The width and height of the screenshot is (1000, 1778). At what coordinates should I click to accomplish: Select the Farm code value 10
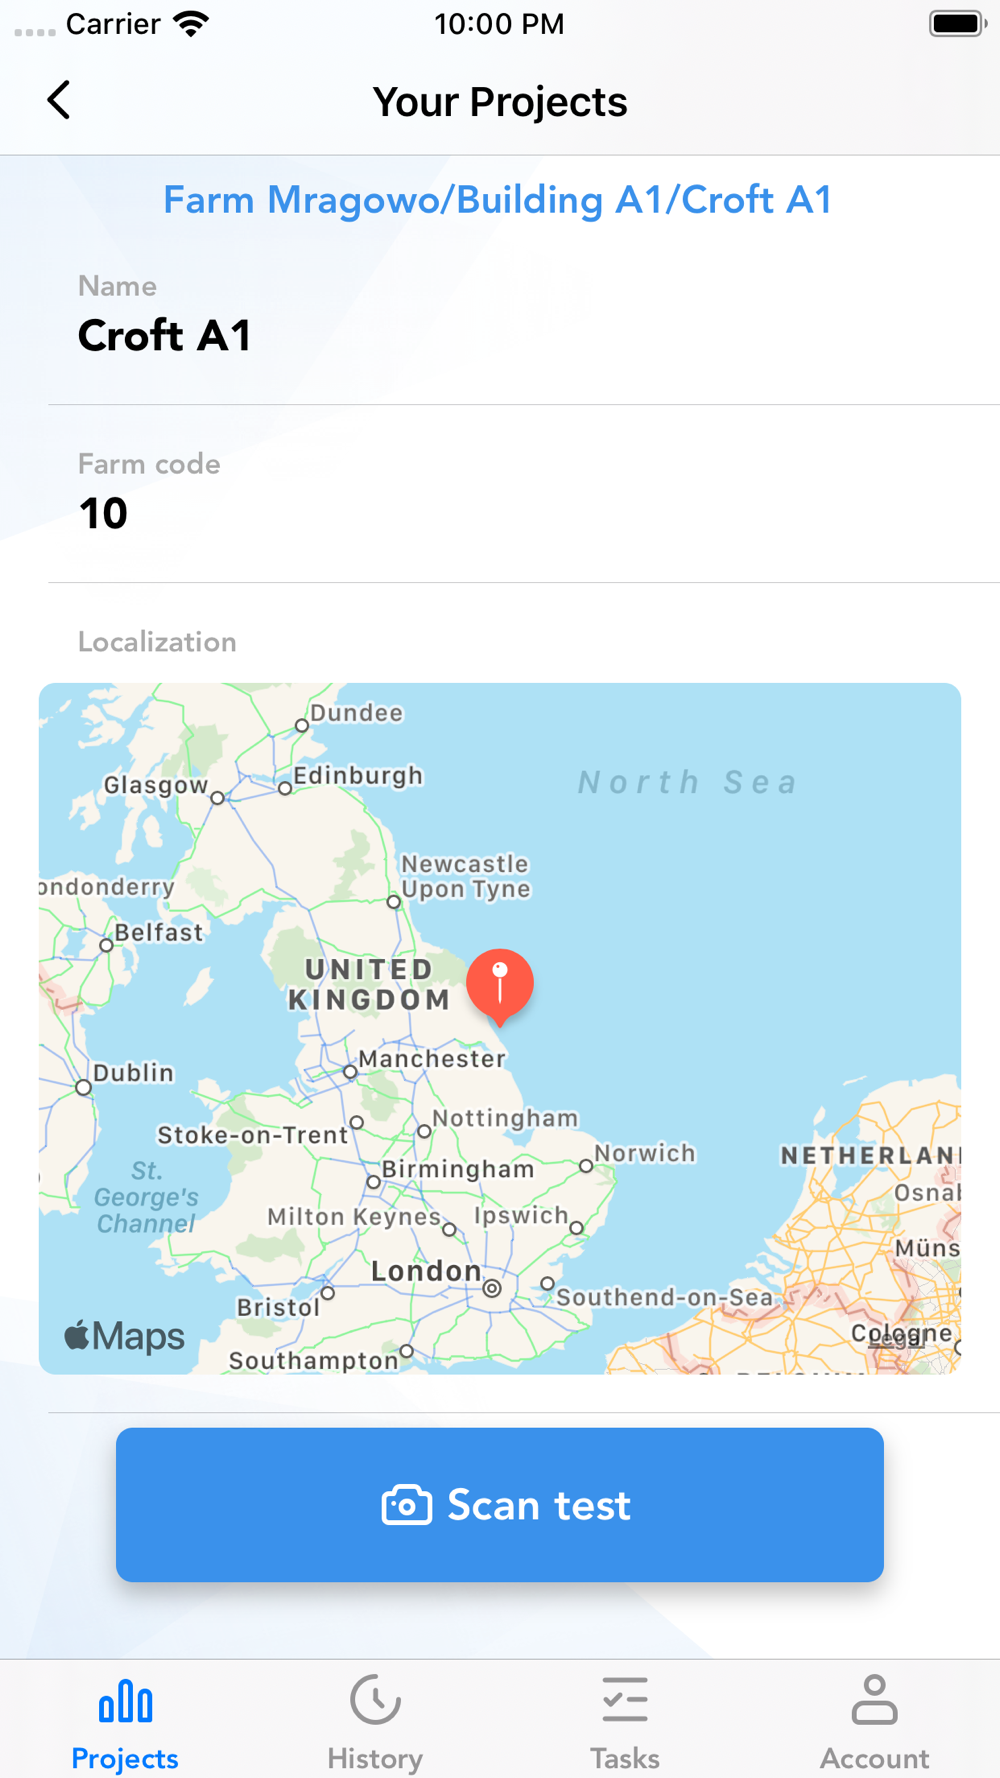click(x=103, y=514)
